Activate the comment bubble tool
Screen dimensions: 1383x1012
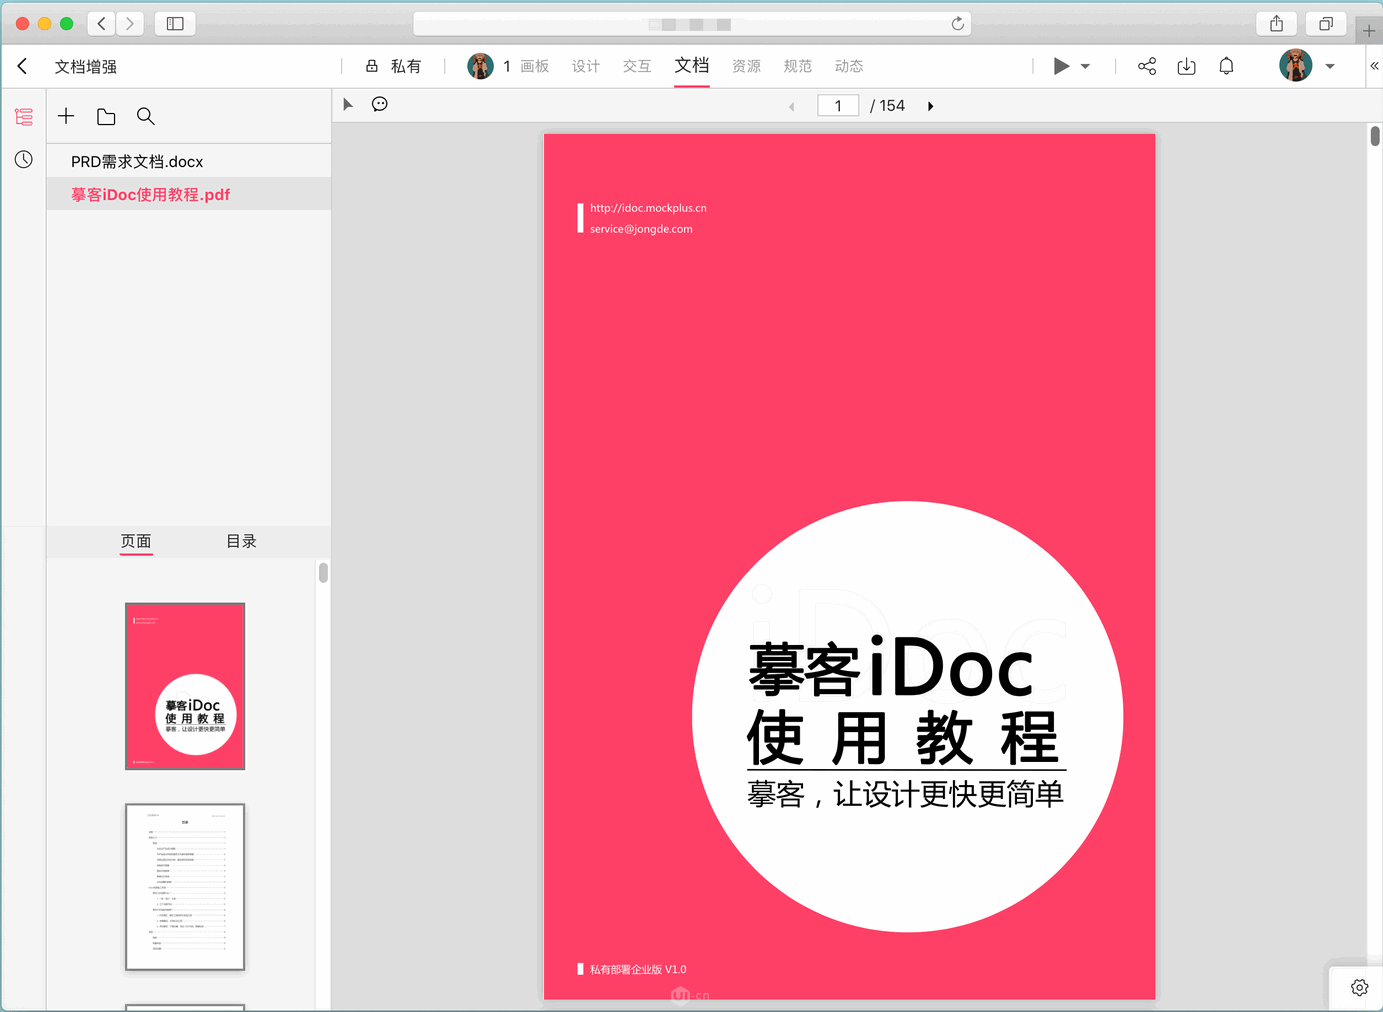(380, 104)
